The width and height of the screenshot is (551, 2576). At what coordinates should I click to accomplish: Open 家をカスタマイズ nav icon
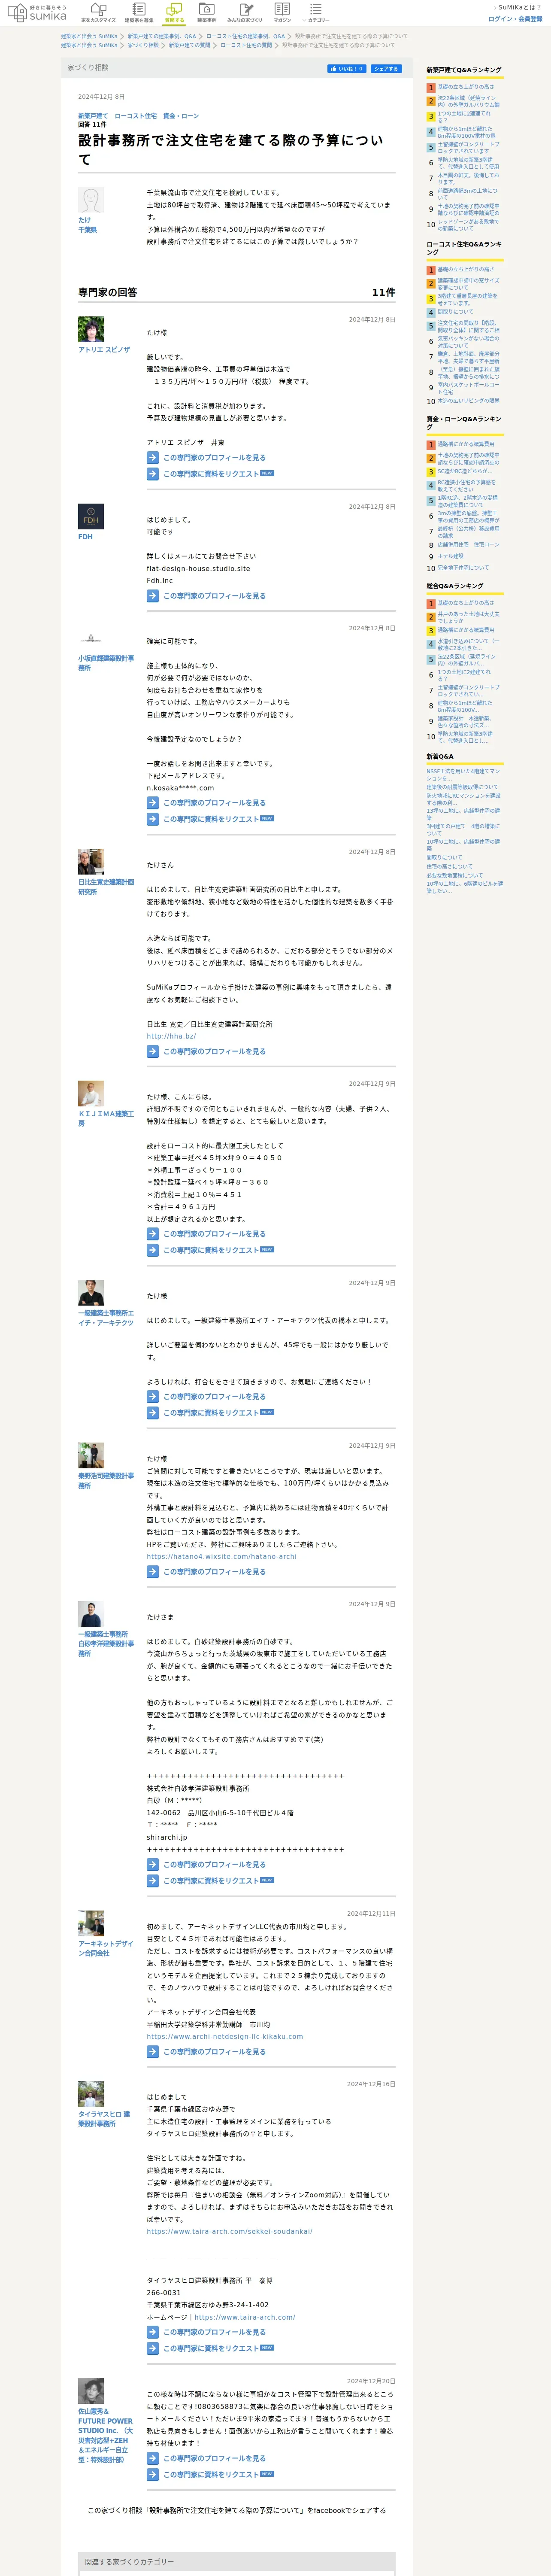(x=98, y=13)
